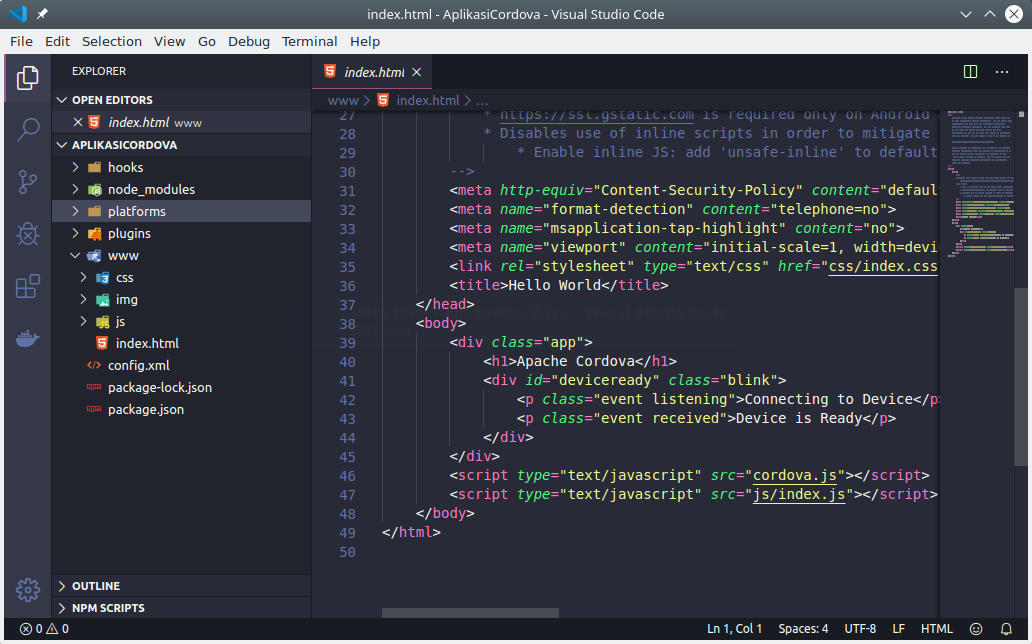
Task: Open the Manage gear menu
Action: (27, 590)
